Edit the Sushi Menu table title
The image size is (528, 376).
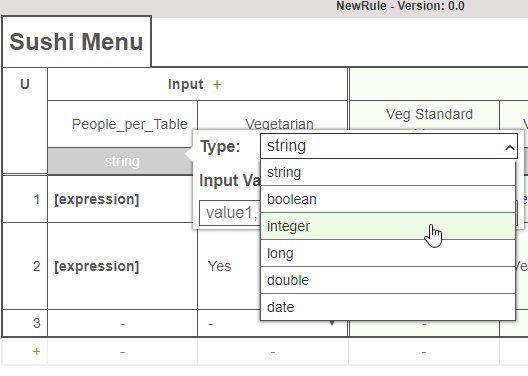click(x=76, y=42)
